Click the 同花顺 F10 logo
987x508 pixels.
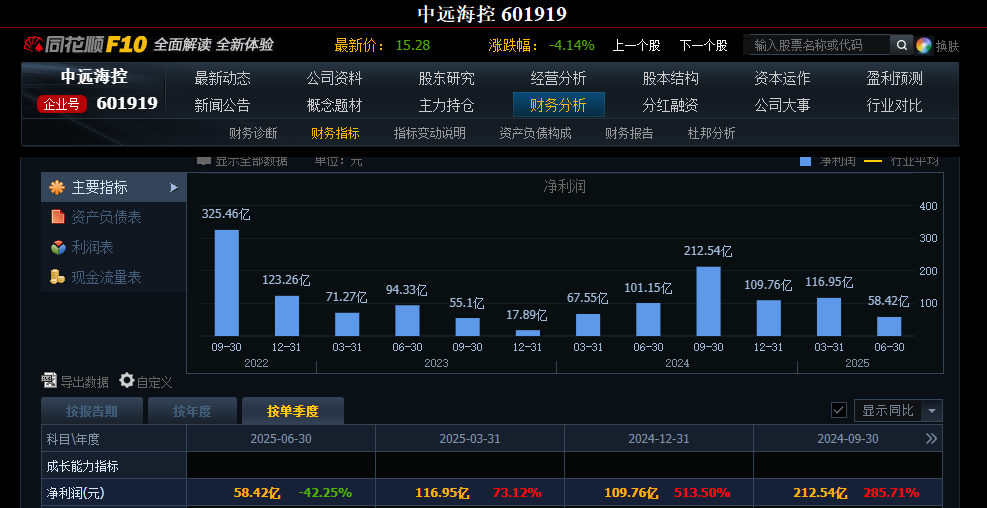(85, 45)
